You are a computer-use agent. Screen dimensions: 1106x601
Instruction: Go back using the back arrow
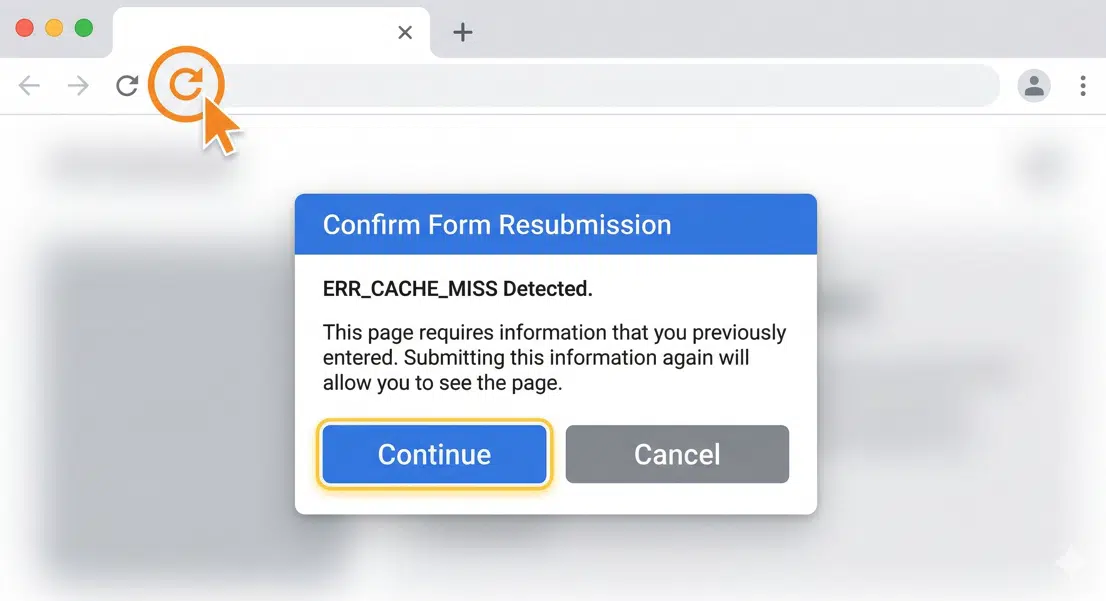click(x=30, y=86)
